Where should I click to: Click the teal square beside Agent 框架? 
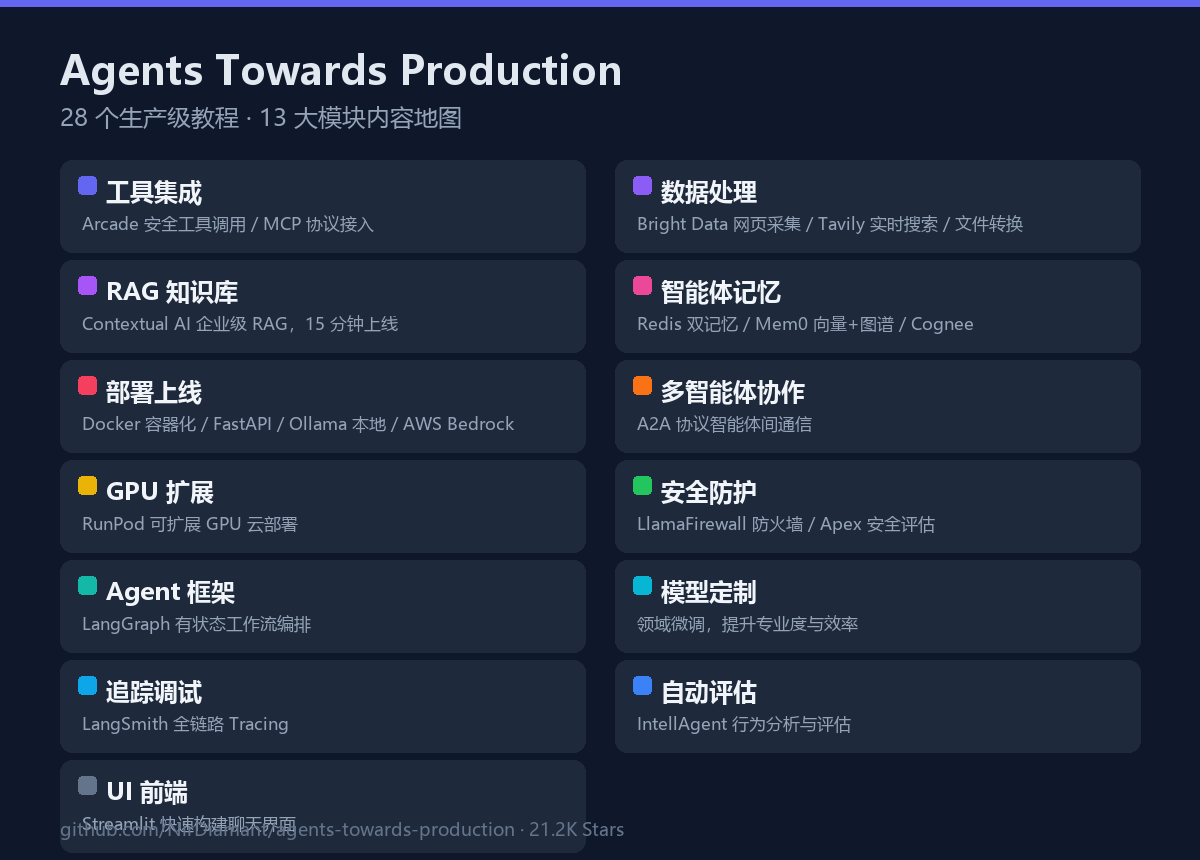pyautogui.click(x=87, y=586)
